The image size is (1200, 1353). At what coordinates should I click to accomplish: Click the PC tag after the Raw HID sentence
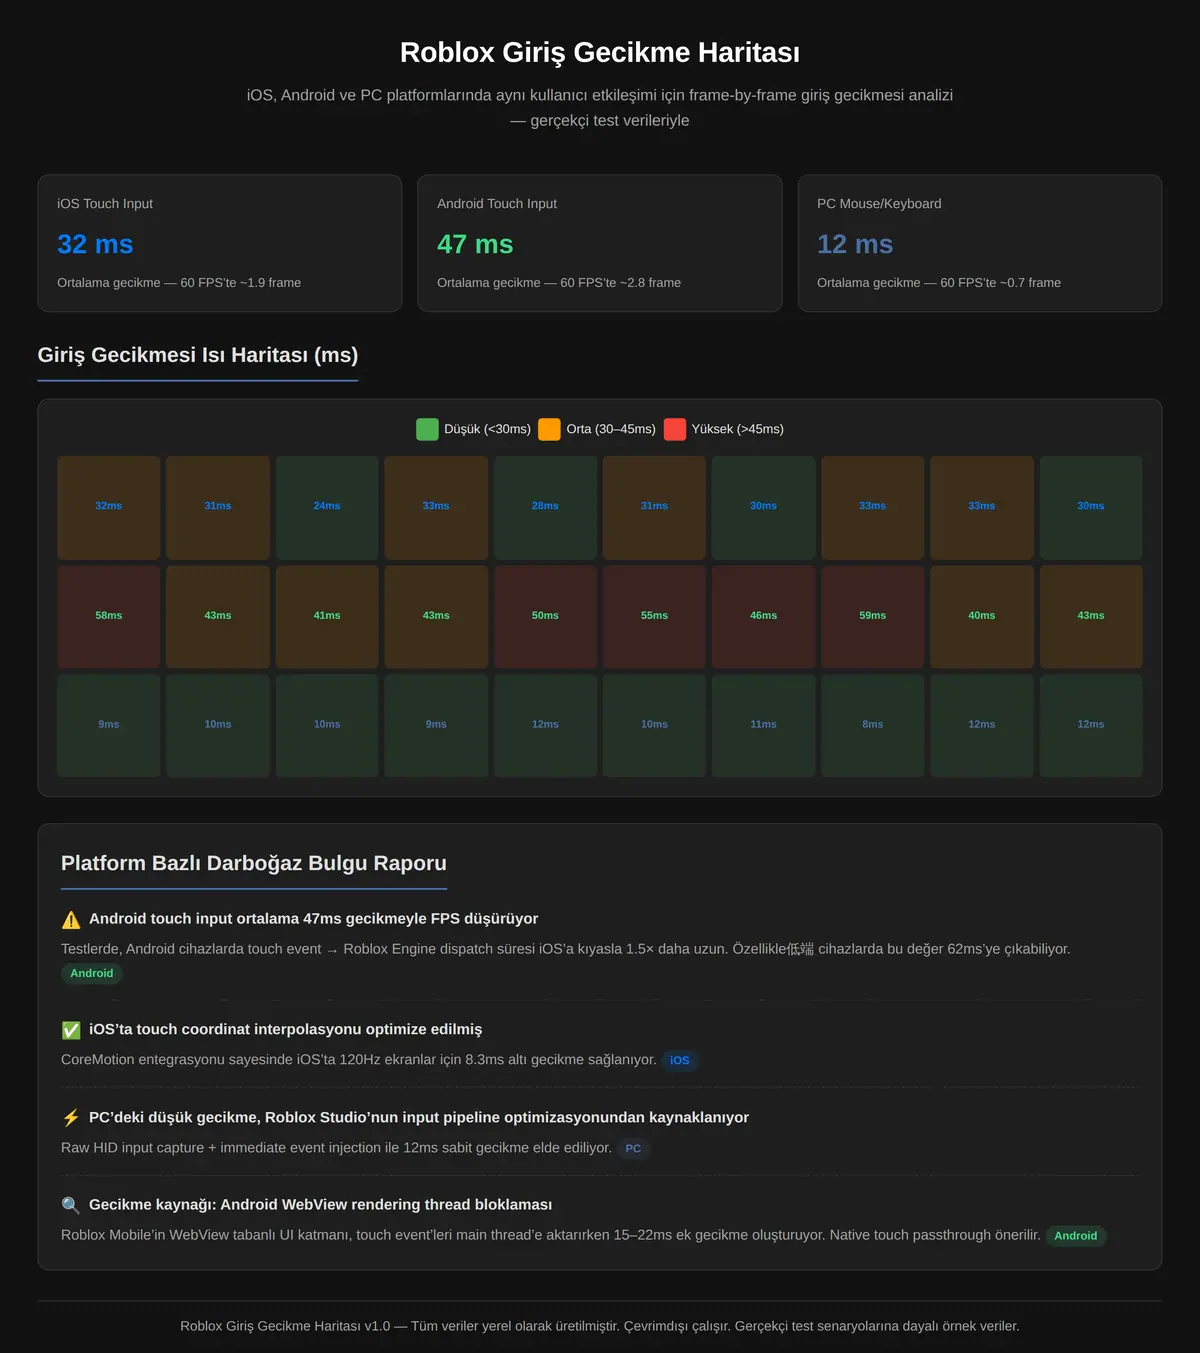(x=633, y=1149)
